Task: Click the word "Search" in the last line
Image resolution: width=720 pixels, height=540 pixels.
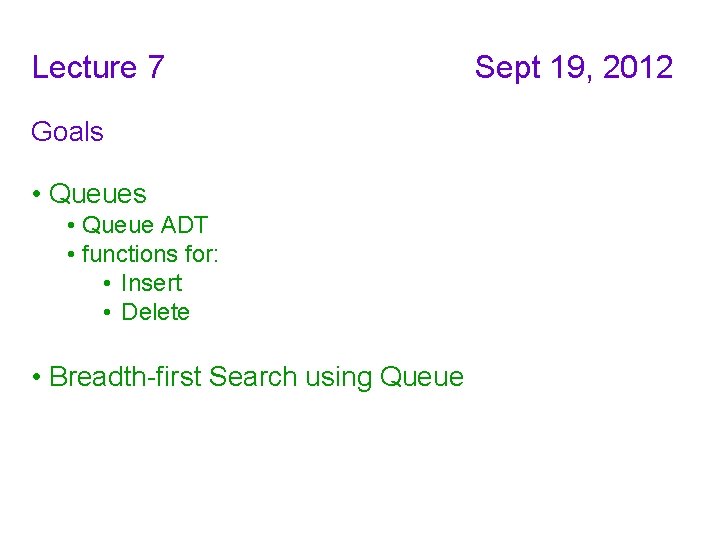Action: [x=253, y=377]
